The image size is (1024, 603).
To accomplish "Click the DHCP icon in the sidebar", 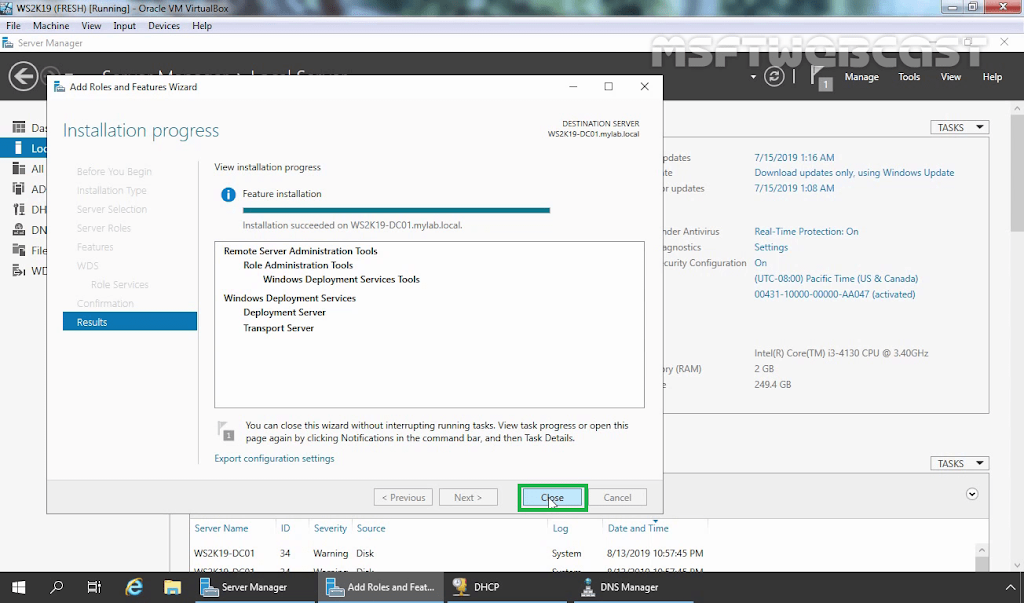I will pos(19,209).
